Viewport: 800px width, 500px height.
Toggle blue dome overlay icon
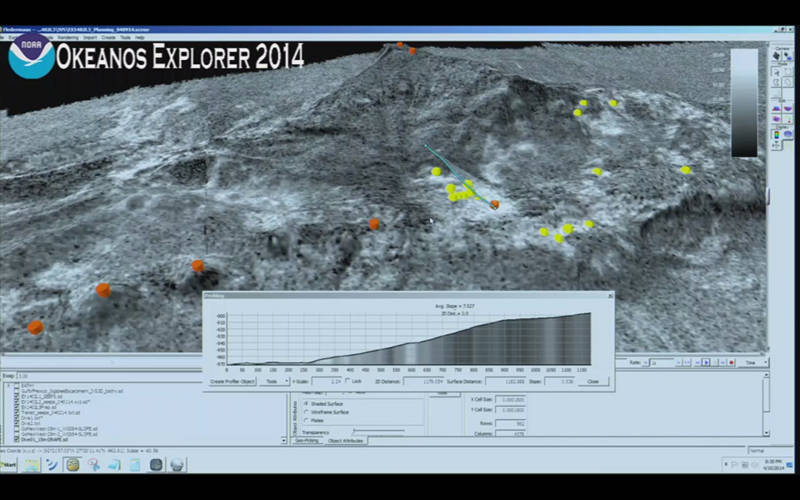click(788, 133)
